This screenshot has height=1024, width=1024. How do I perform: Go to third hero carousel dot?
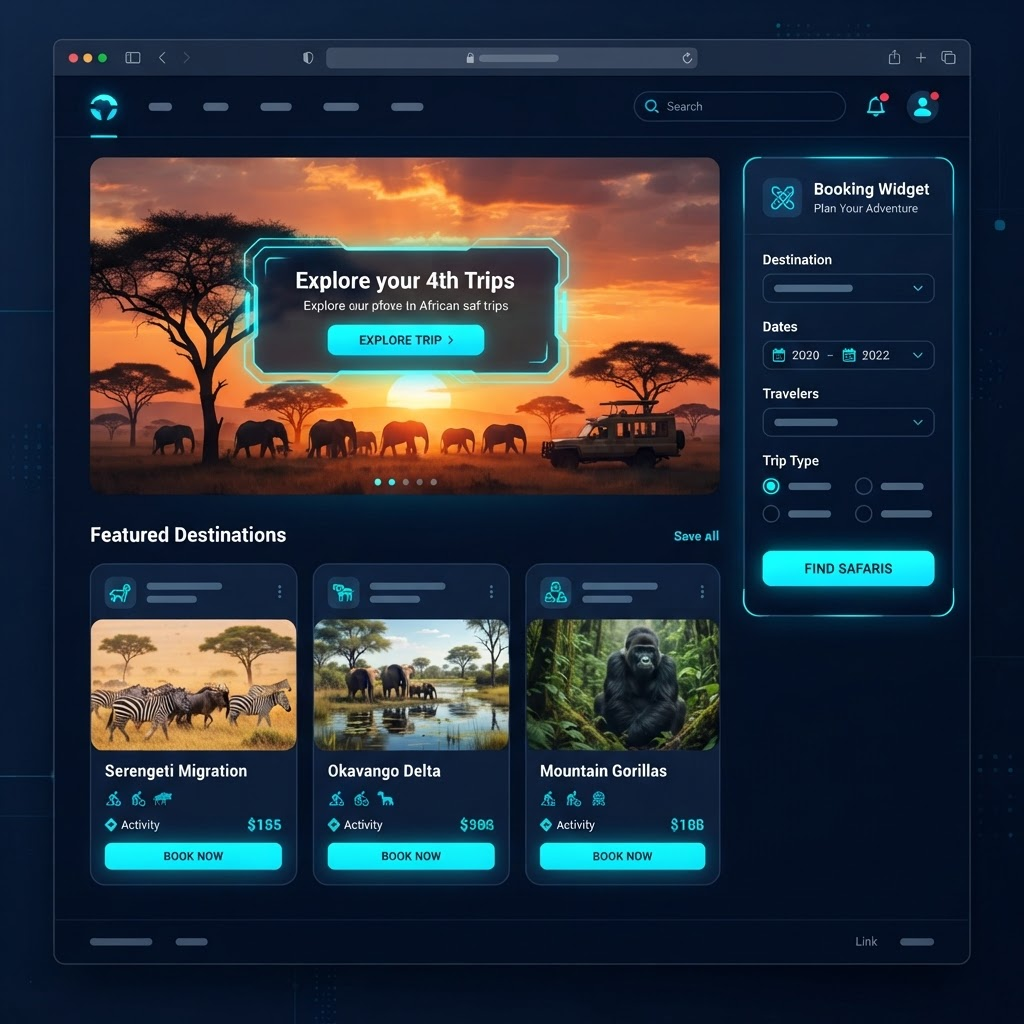pos(406,482)
